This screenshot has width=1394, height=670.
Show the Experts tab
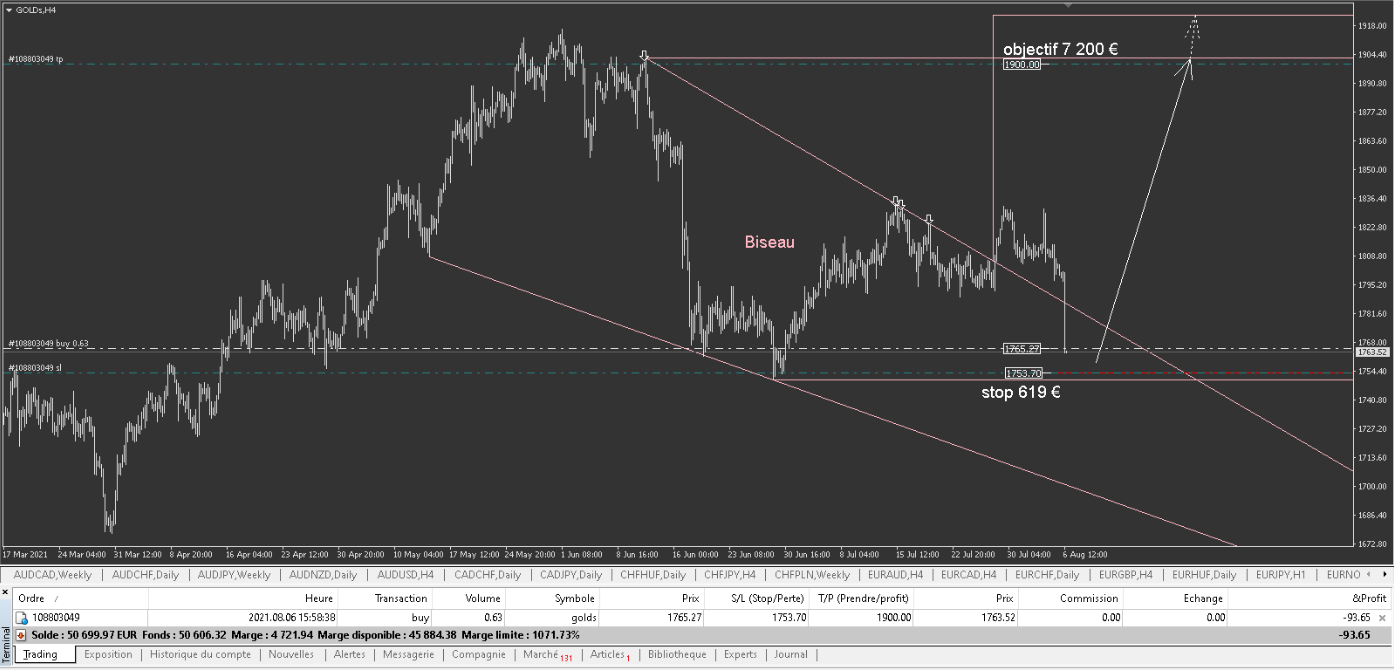tap(740, 655)
